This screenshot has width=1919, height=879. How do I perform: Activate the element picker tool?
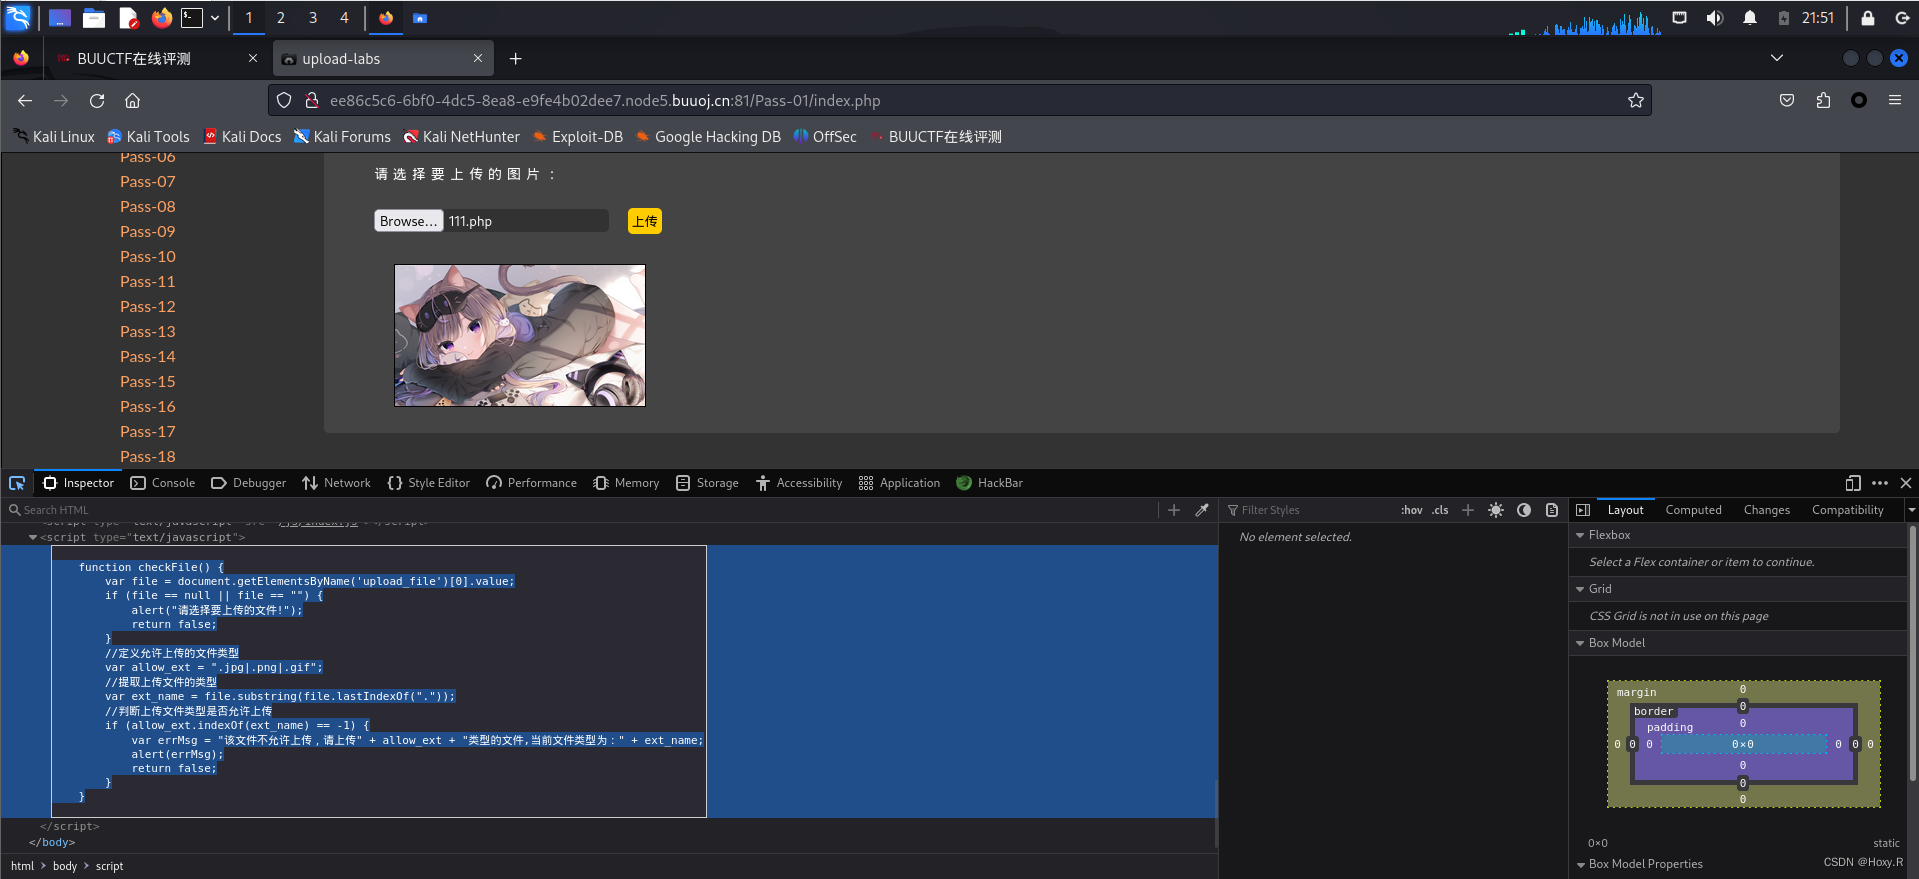[17, 483]
